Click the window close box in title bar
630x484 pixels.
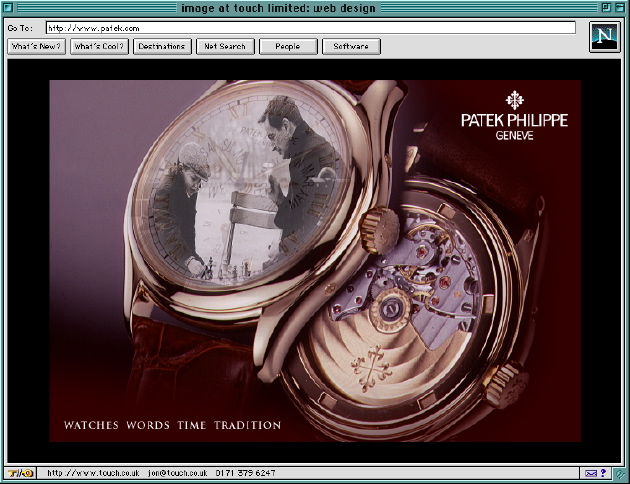coord(8,8)
